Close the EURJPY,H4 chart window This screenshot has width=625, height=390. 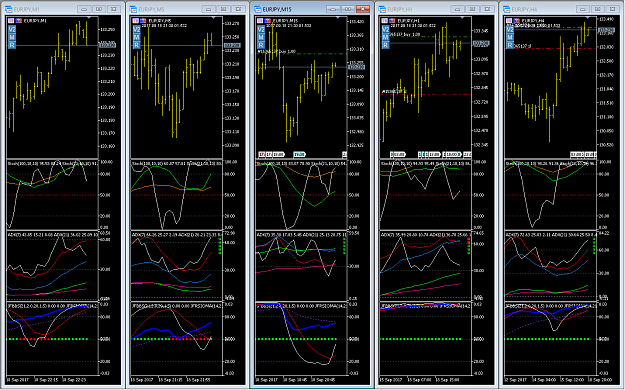[x=612, y=9]
